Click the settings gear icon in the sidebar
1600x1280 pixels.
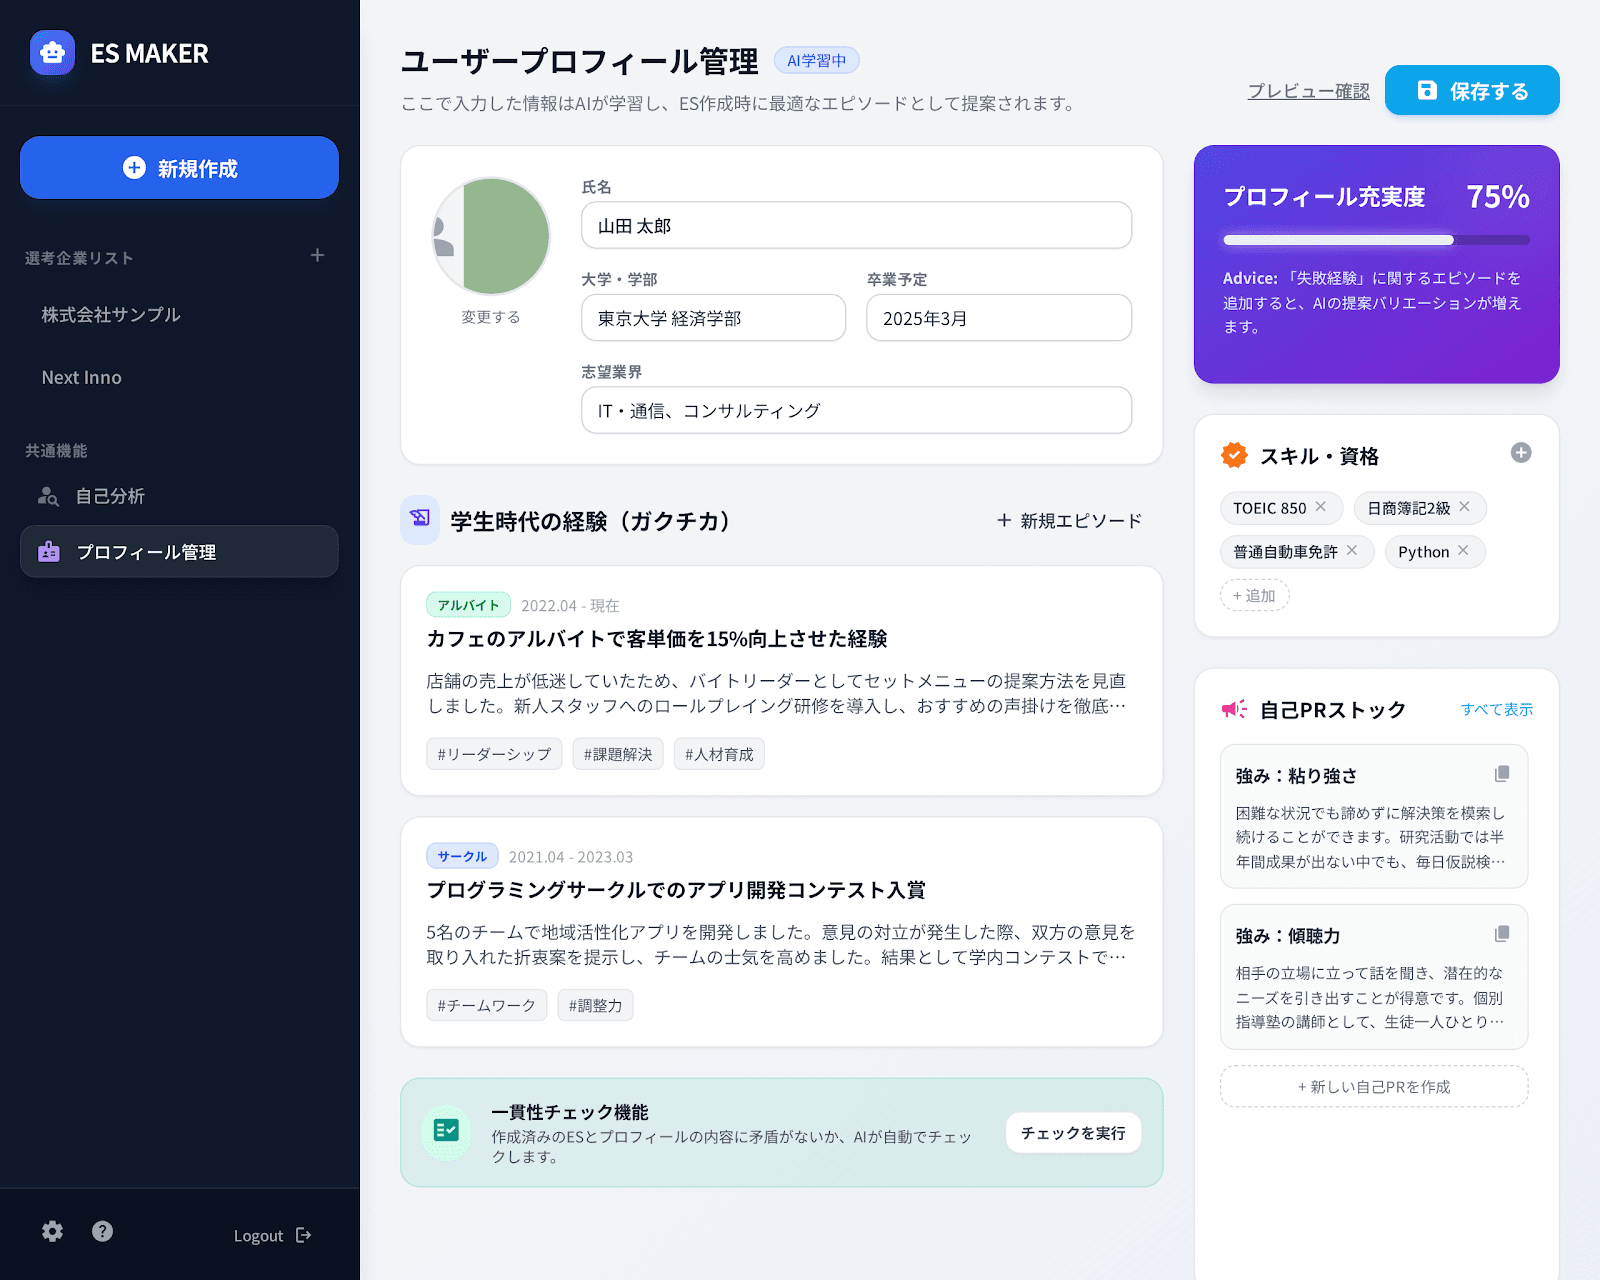[51, 1232]
